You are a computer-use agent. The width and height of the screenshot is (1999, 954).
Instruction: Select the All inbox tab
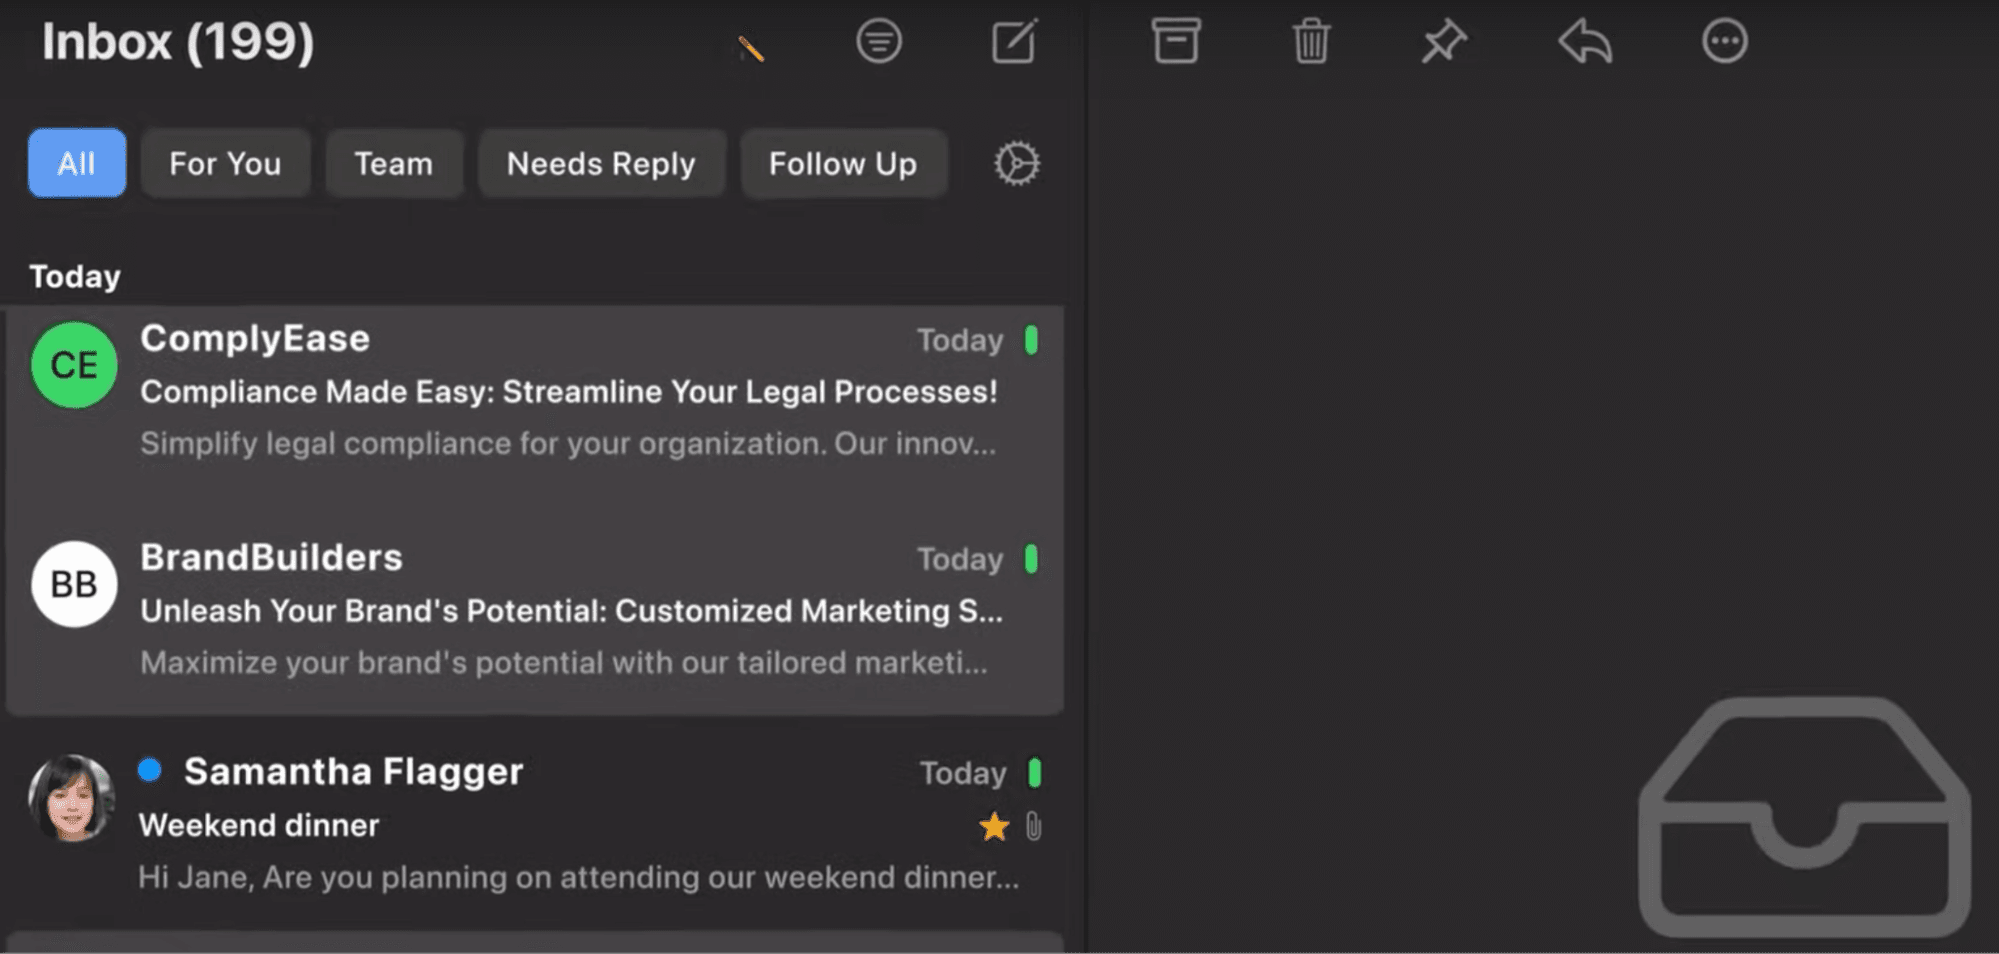[x=77, y=163]
